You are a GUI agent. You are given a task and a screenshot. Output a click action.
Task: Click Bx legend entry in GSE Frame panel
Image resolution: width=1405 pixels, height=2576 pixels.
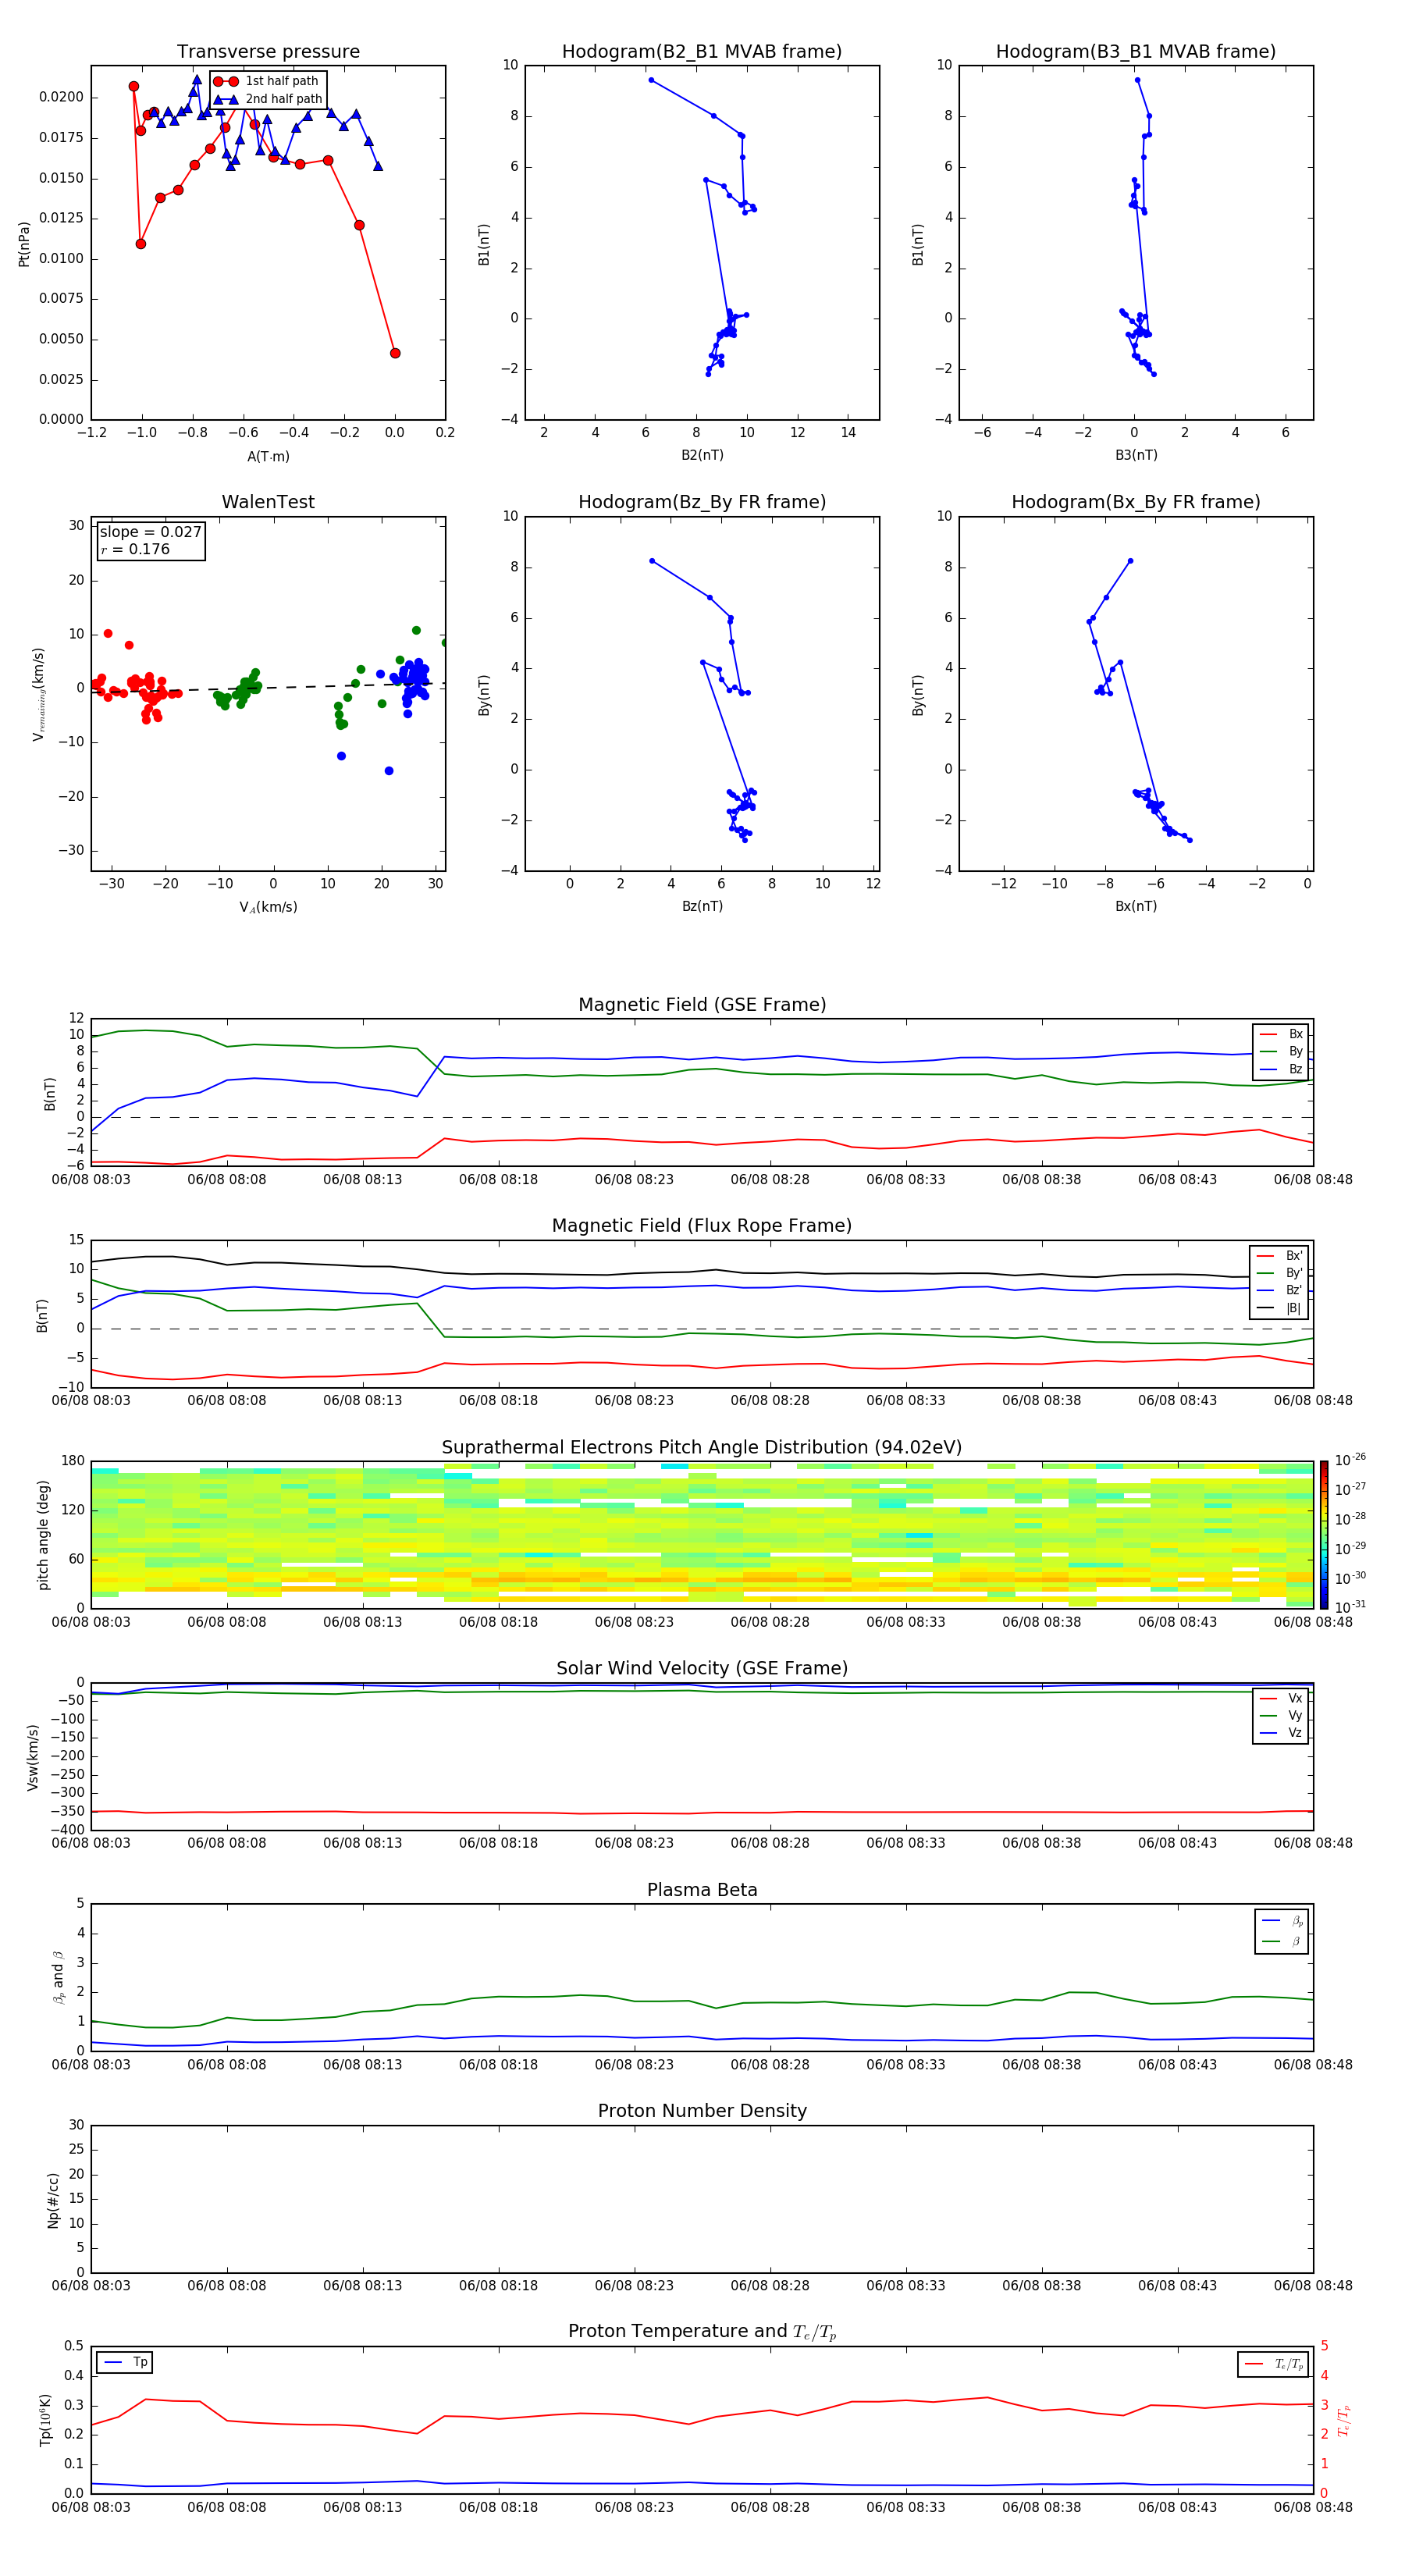(1281, 1034)
